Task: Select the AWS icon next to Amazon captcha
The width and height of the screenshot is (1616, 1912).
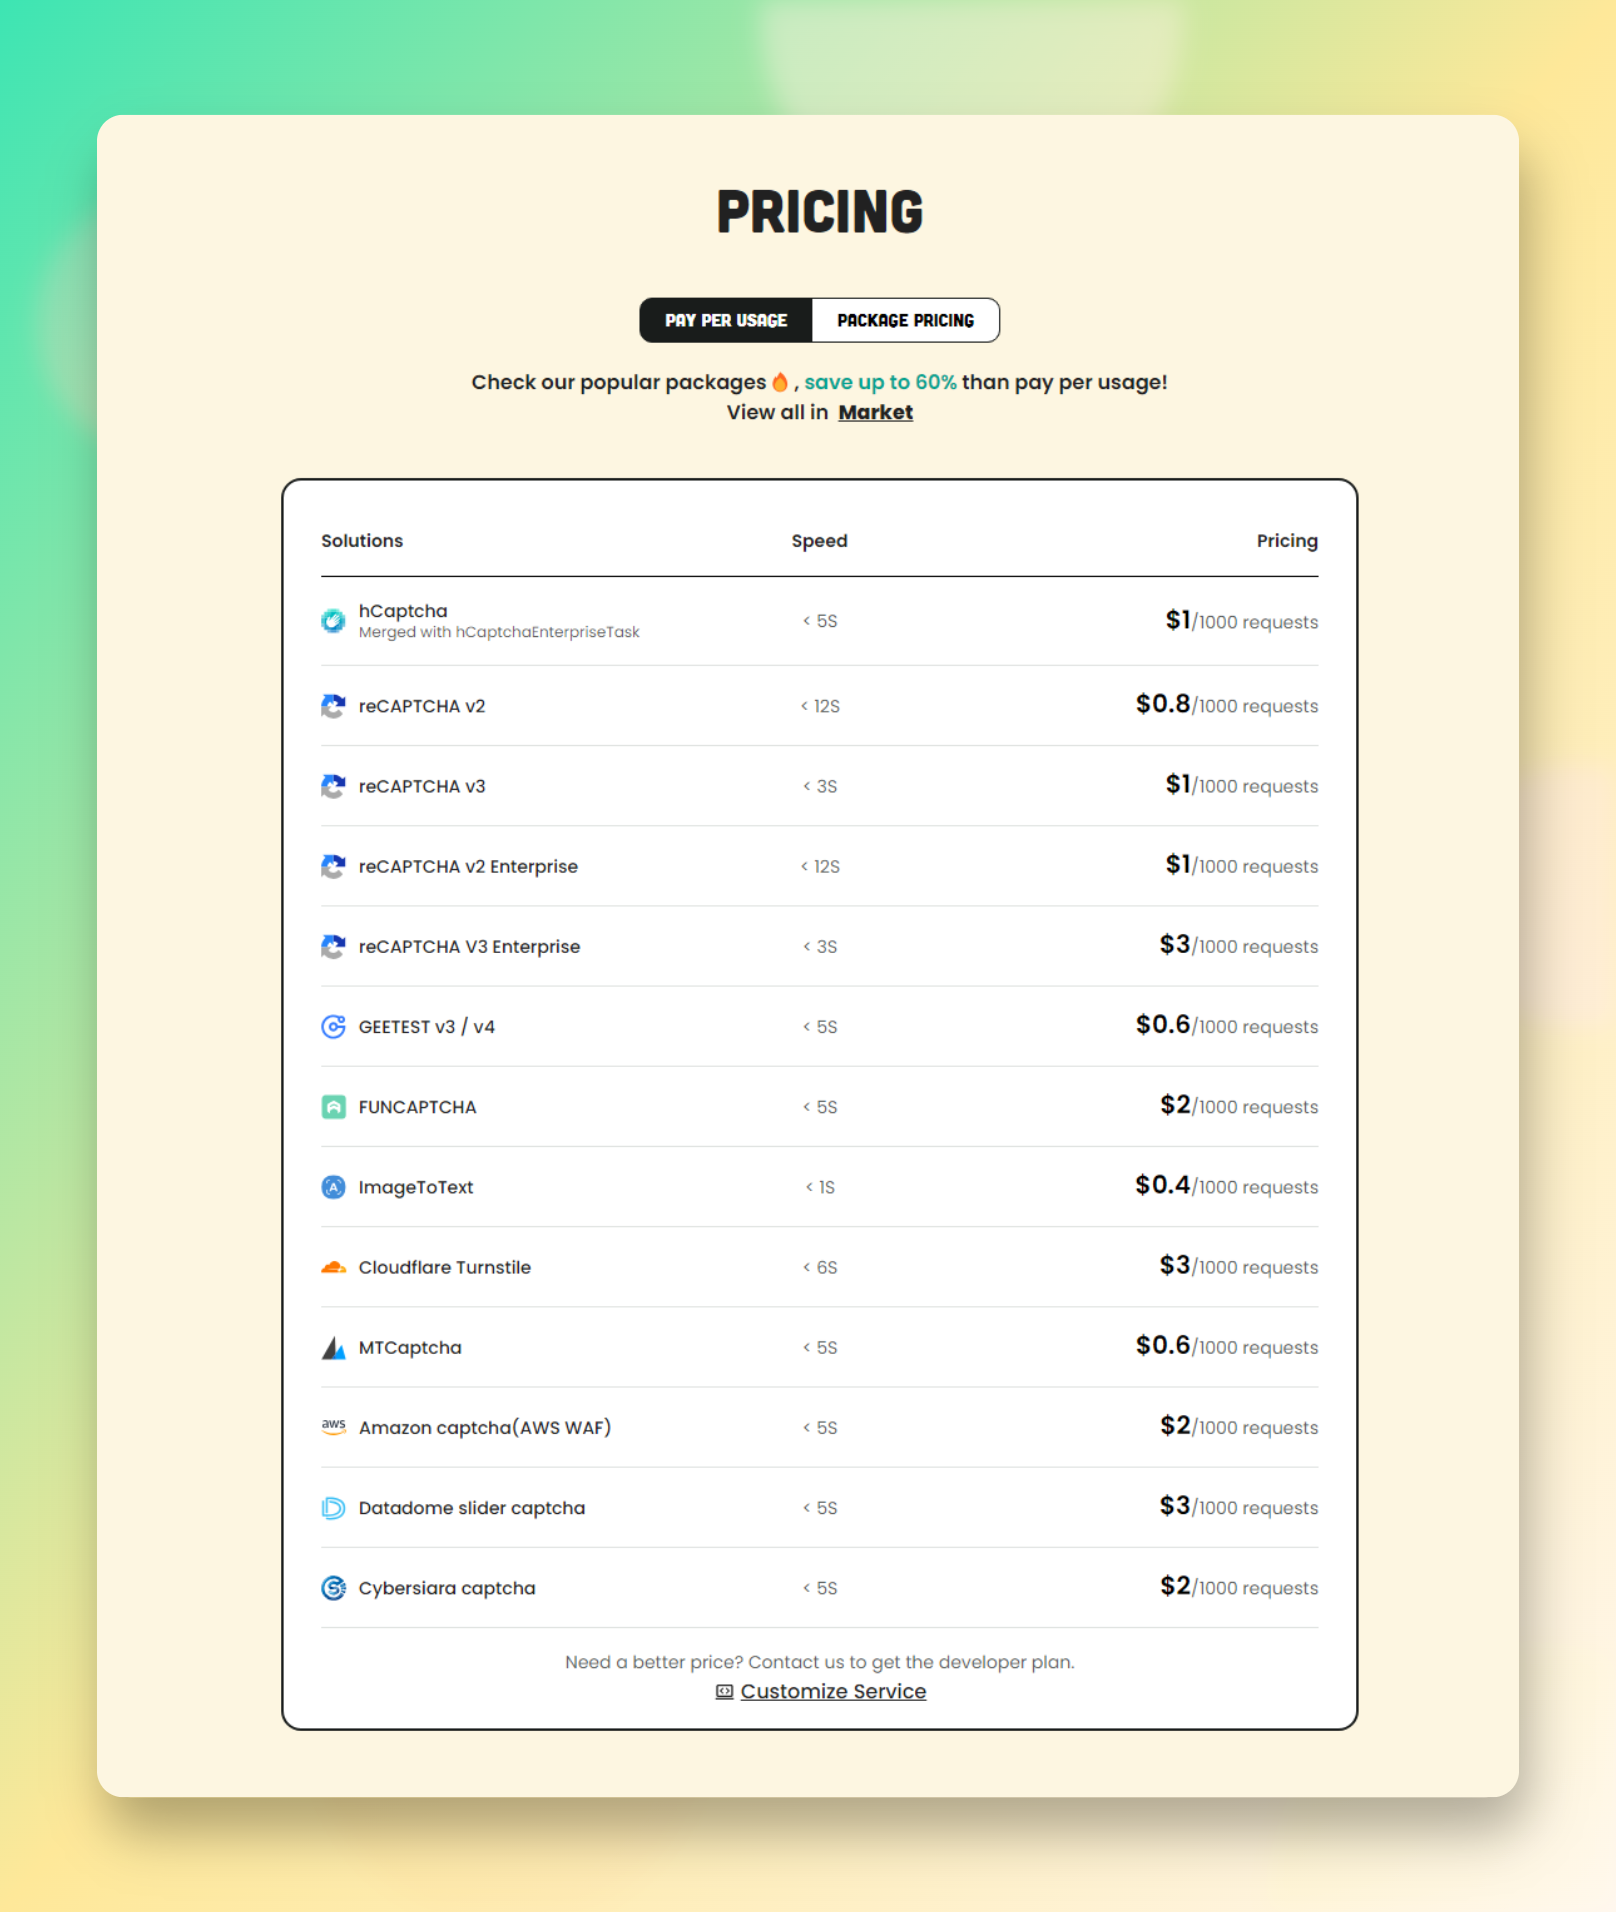Action: tap(333, 1427)
